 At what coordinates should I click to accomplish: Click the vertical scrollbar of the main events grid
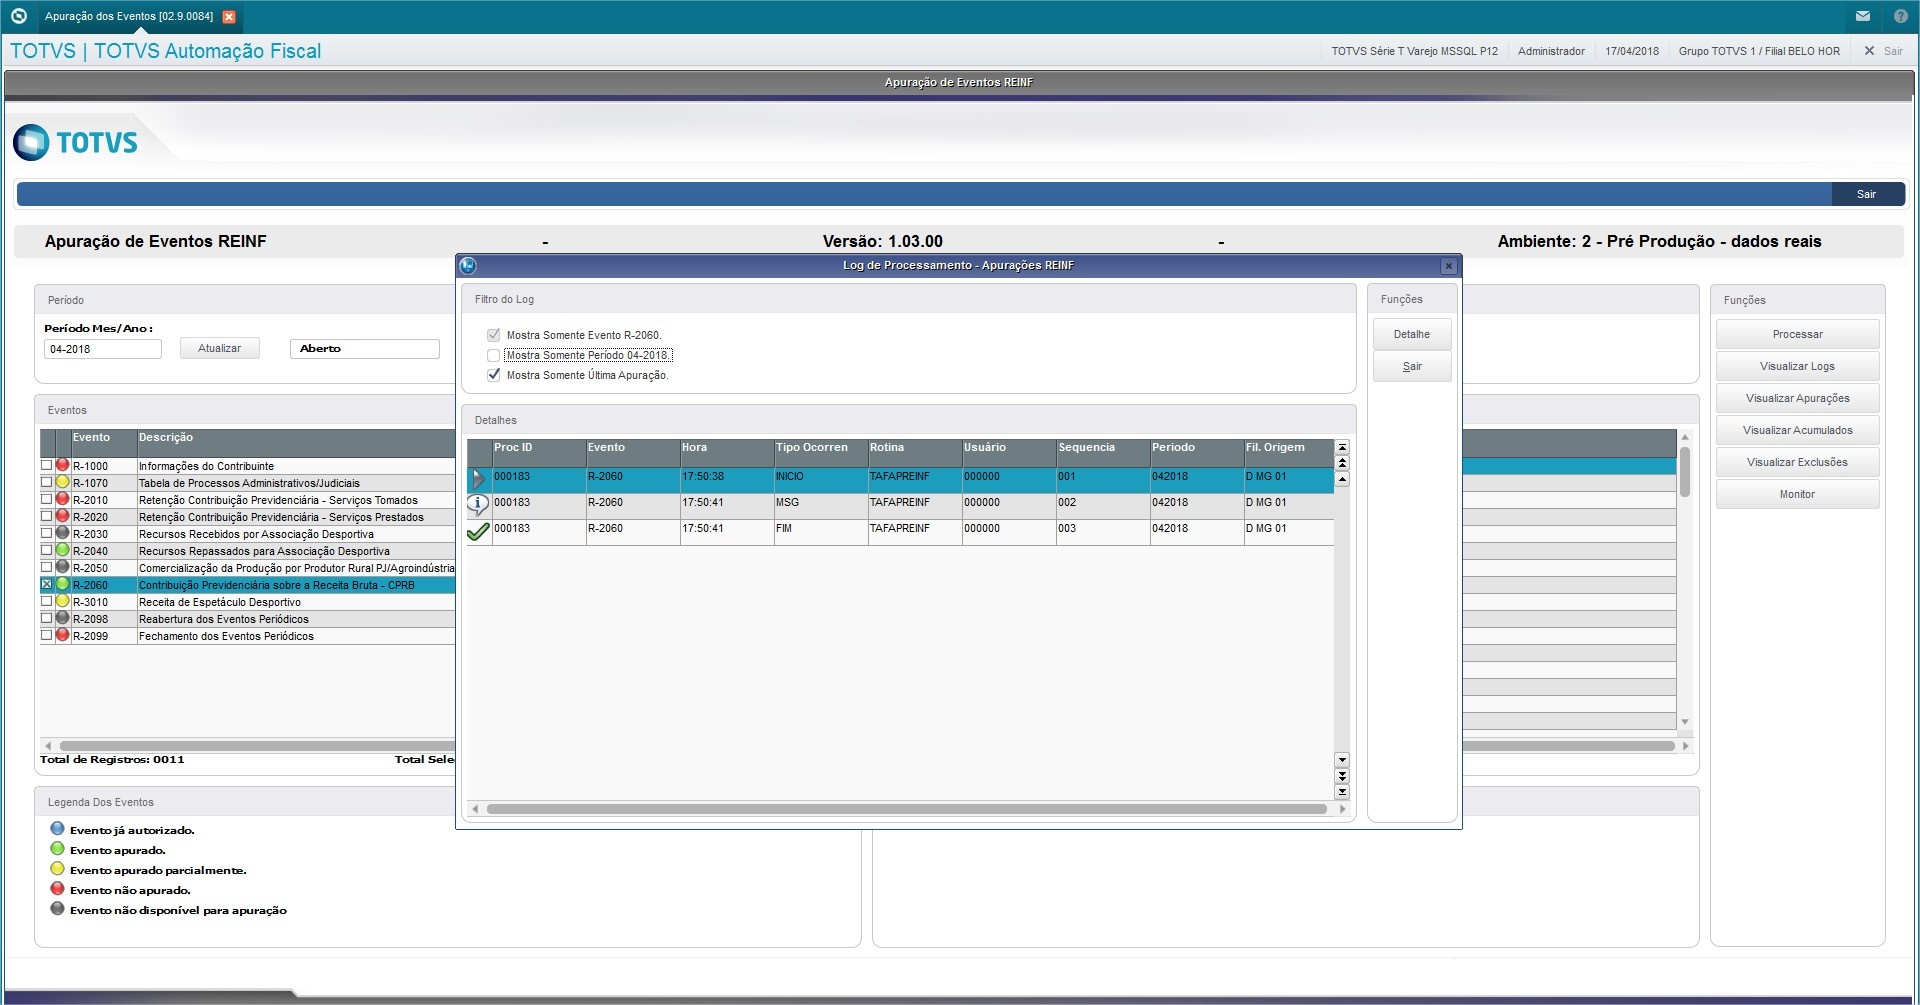[1685, 472]
